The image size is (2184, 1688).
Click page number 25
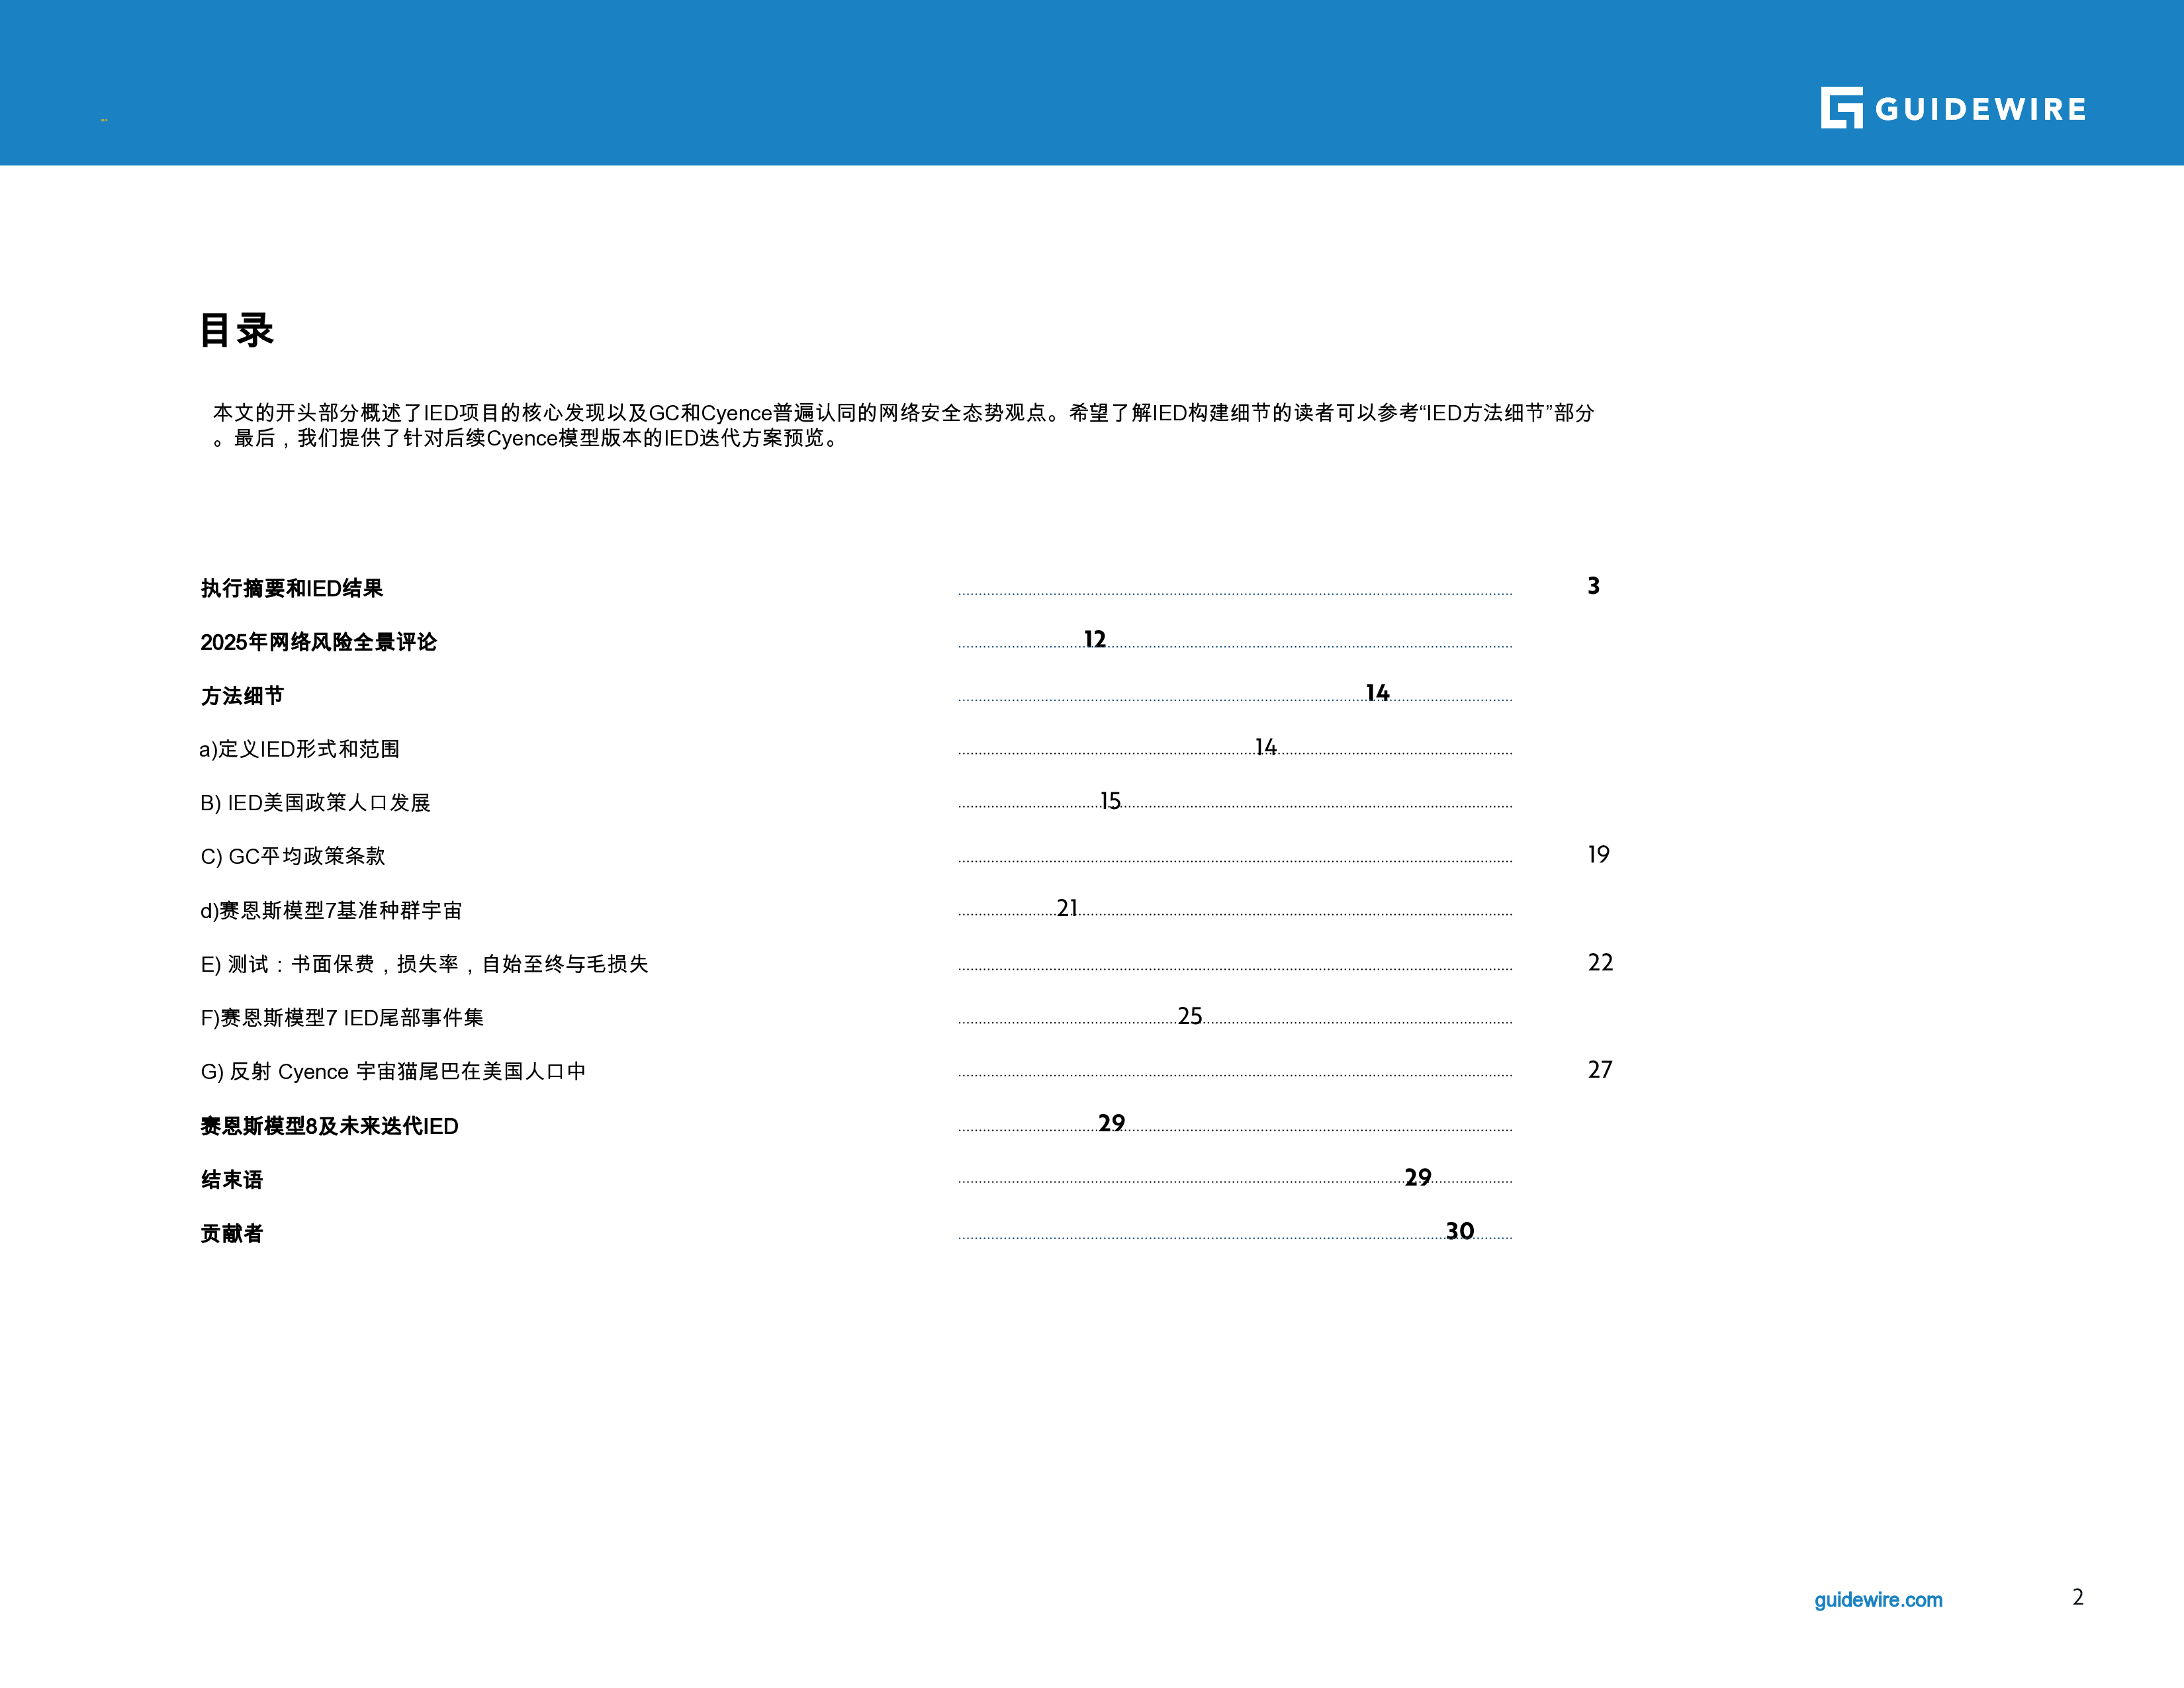1190,1016
